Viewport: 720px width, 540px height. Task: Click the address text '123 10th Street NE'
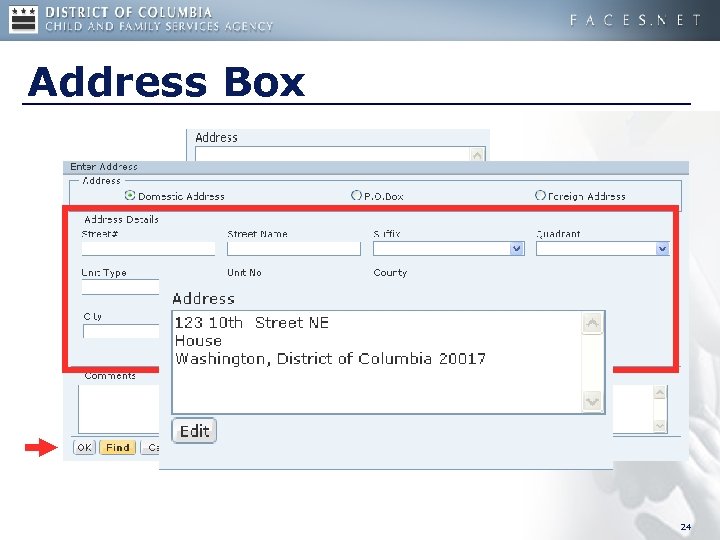(x=252, y=323)
